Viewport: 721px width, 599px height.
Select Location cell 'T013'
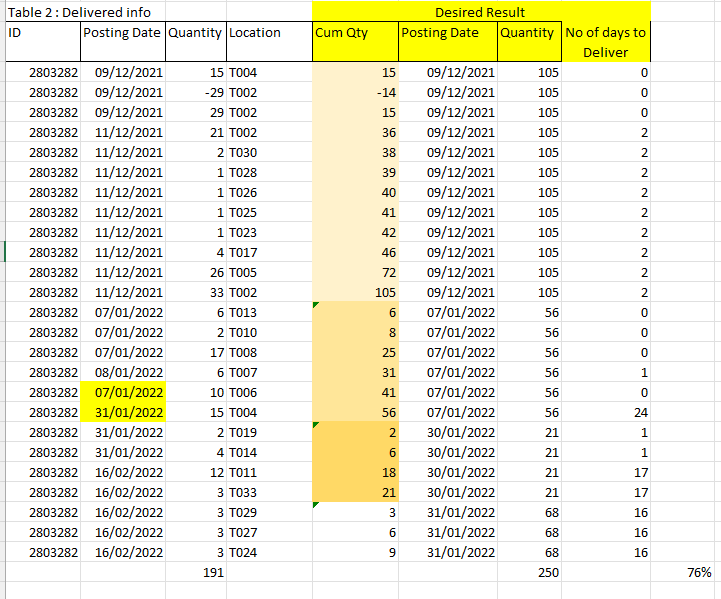pyautogui.click(x=269, y=312)
